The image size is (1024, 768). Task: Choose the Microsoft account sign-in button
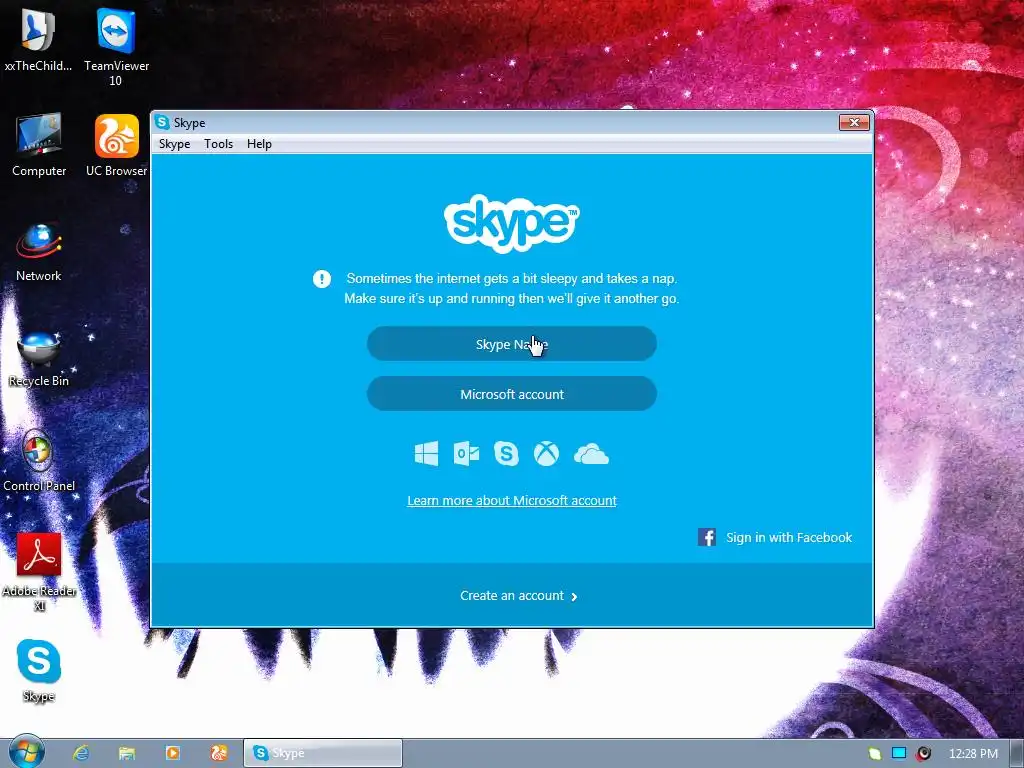tap(511, 394)
